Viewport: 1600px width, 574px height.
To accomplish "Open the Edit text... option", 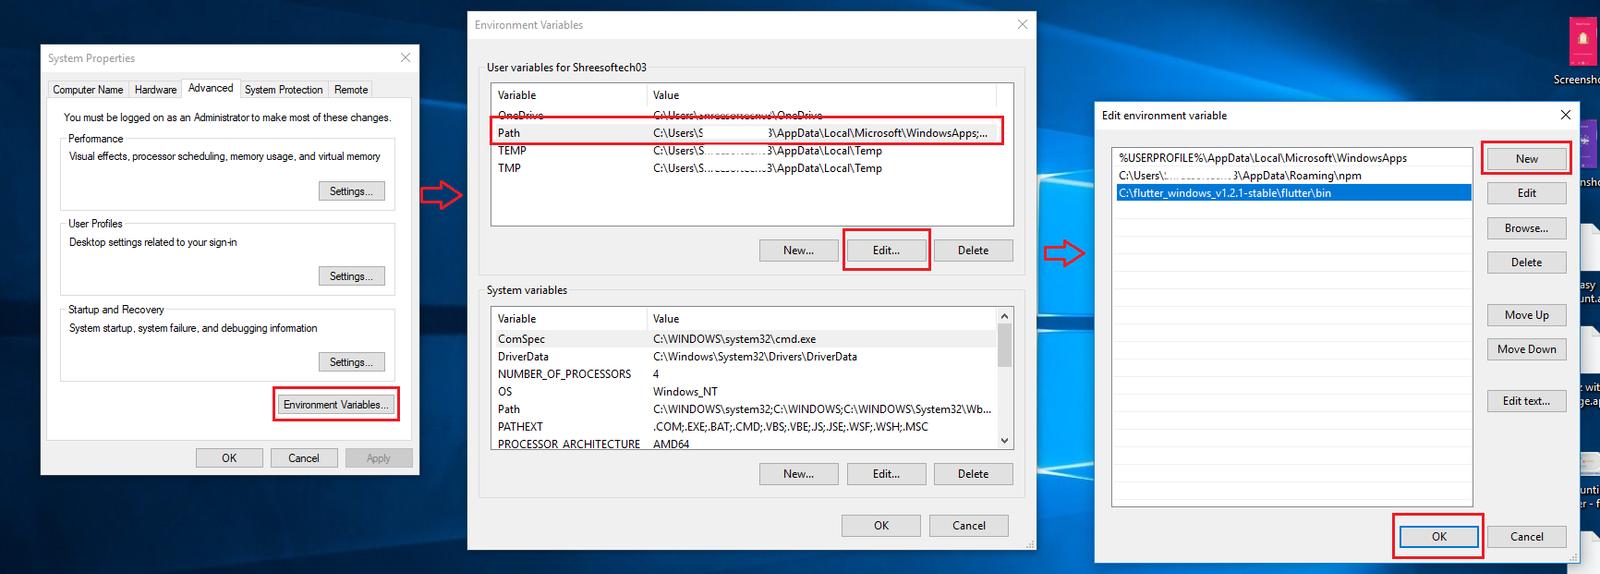I will [1526, 401].
